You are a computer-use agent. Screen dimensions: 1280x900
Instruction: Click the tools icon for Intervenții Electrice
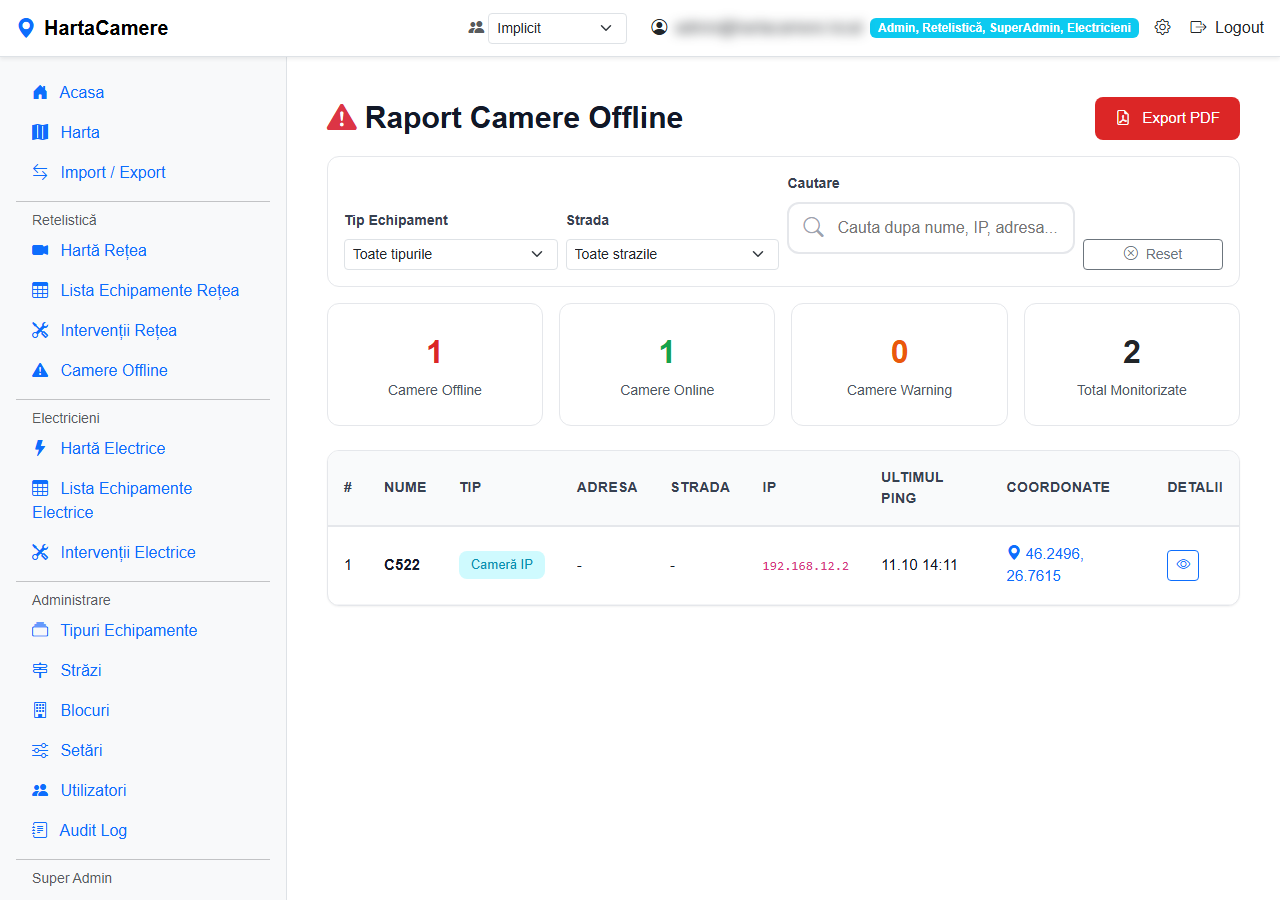(x=40, y=552)
